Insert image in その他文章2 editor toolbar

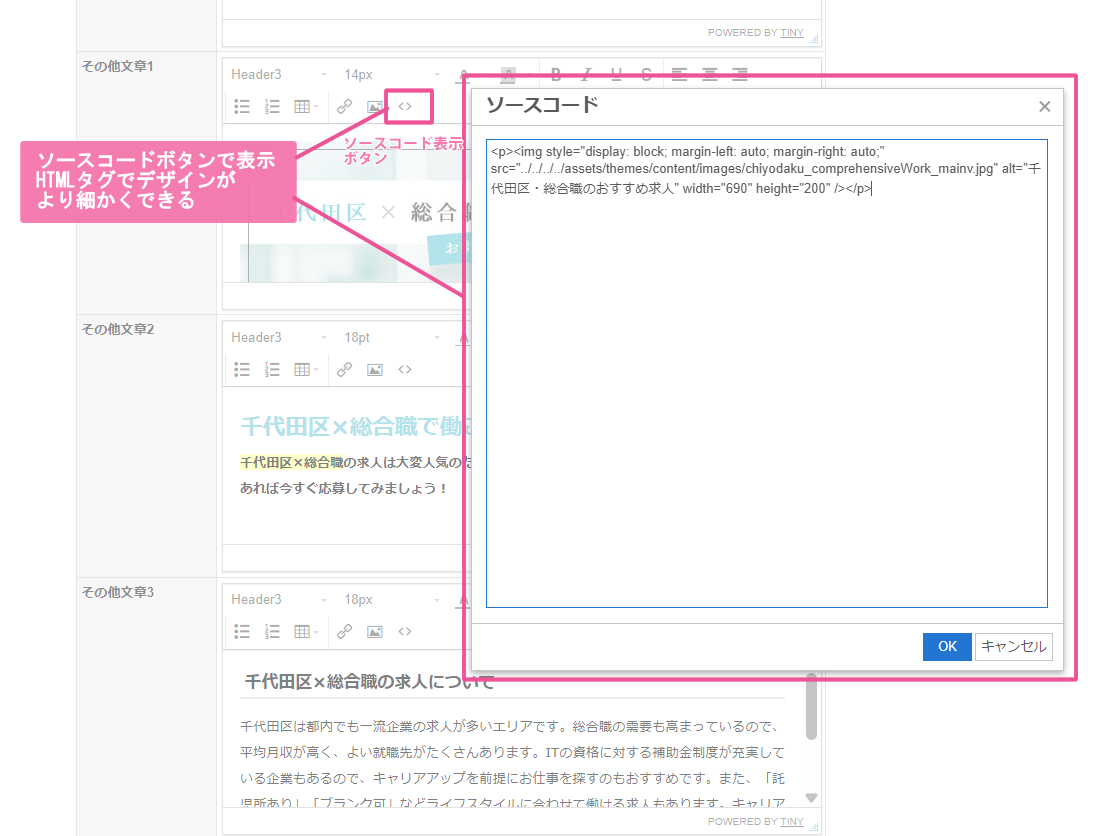(x=375, y=369)
